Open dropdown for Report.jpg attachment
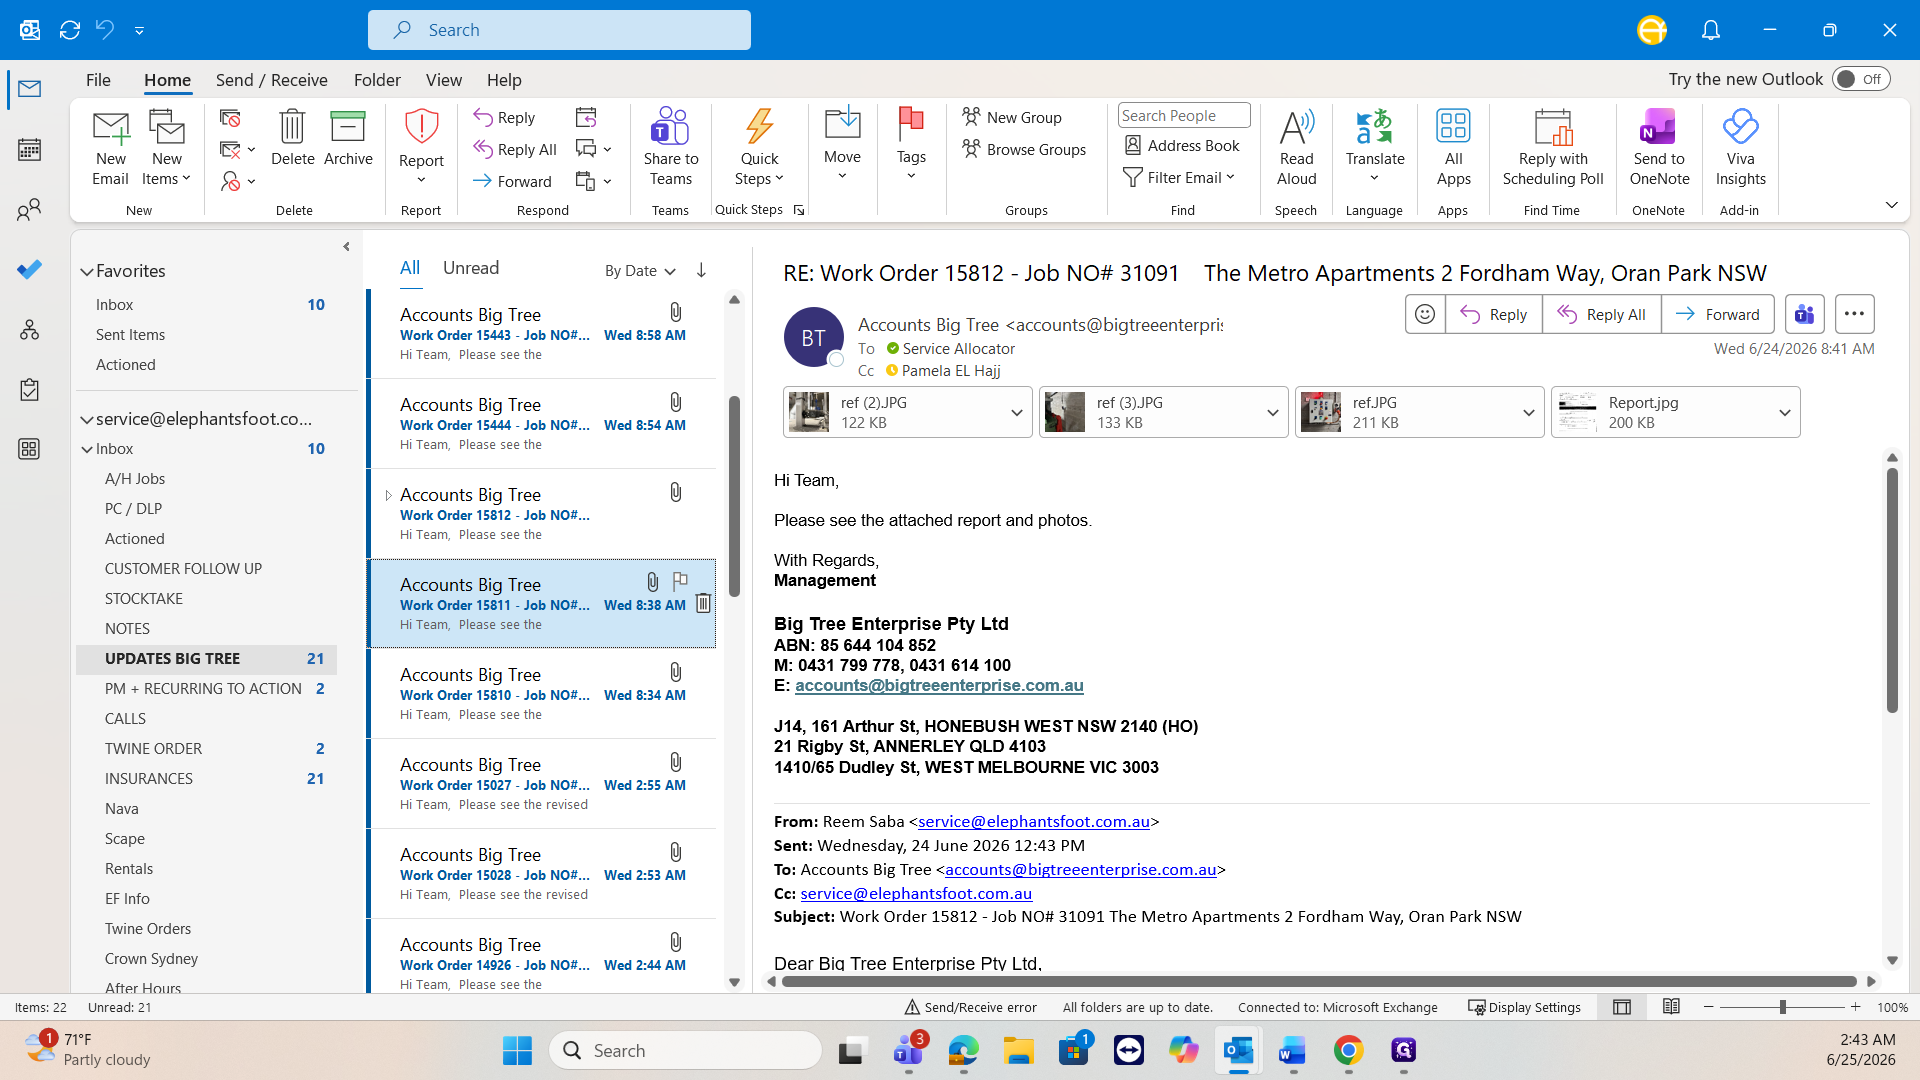Screen dimensions: 1920x1080 click(x=1784, y=412)
